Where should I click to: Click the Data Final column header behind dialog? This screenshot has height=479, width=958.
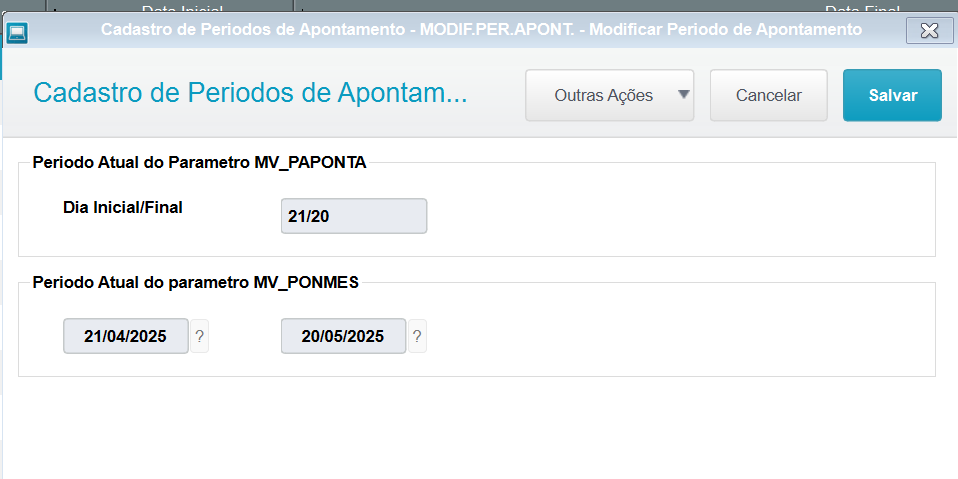tap(860, 9)
